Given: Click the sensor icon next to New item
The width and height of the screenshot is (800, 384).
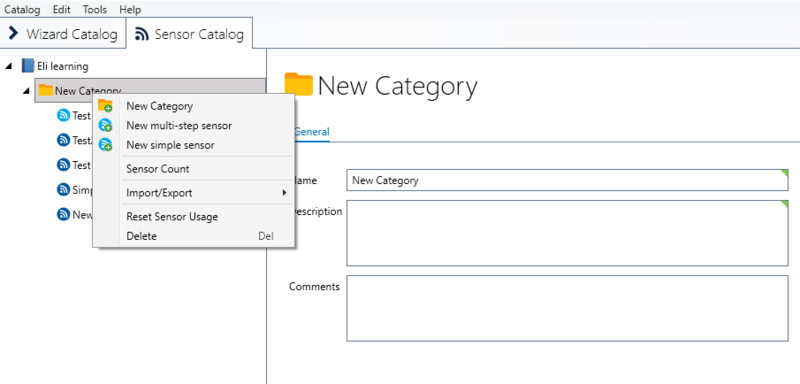Looking at the screenshot, I should 63,214.
